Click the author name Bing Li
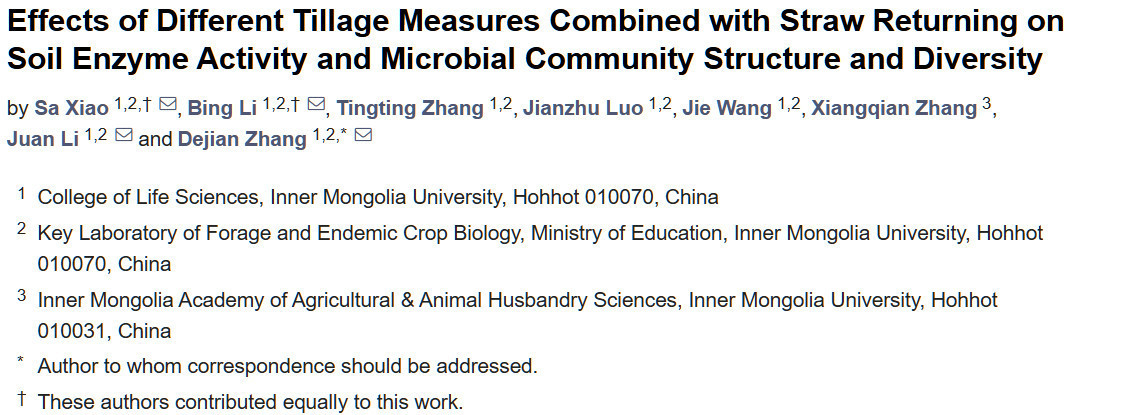This screenshot has width=1134, height=415. tap(222, 108)
